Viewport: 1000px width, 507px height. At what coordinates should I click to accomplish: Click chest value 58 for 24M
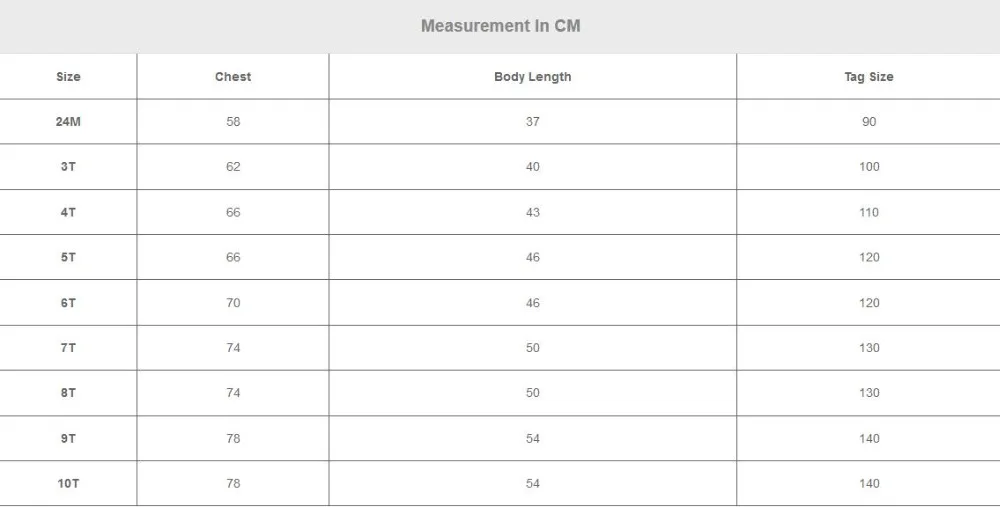(x=233, y=122)
